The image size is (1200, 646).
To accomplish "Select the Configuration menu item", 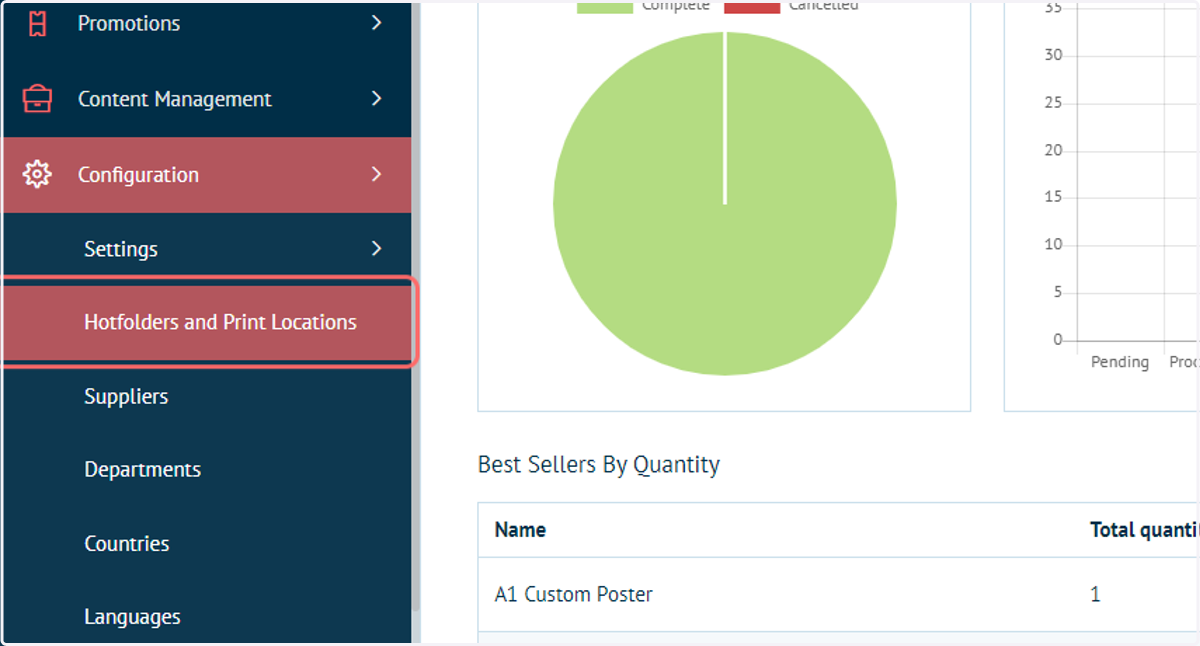I will click(x=207, y=175).
